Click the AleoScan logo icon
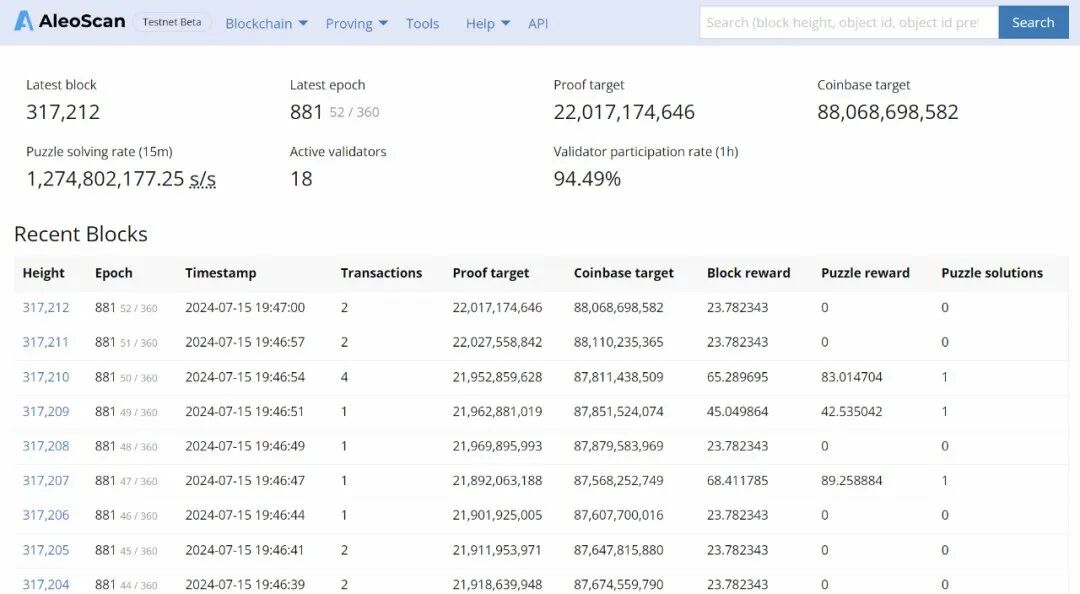The width and height of the screenshot is (1080, 594). [x=23, y=21]
